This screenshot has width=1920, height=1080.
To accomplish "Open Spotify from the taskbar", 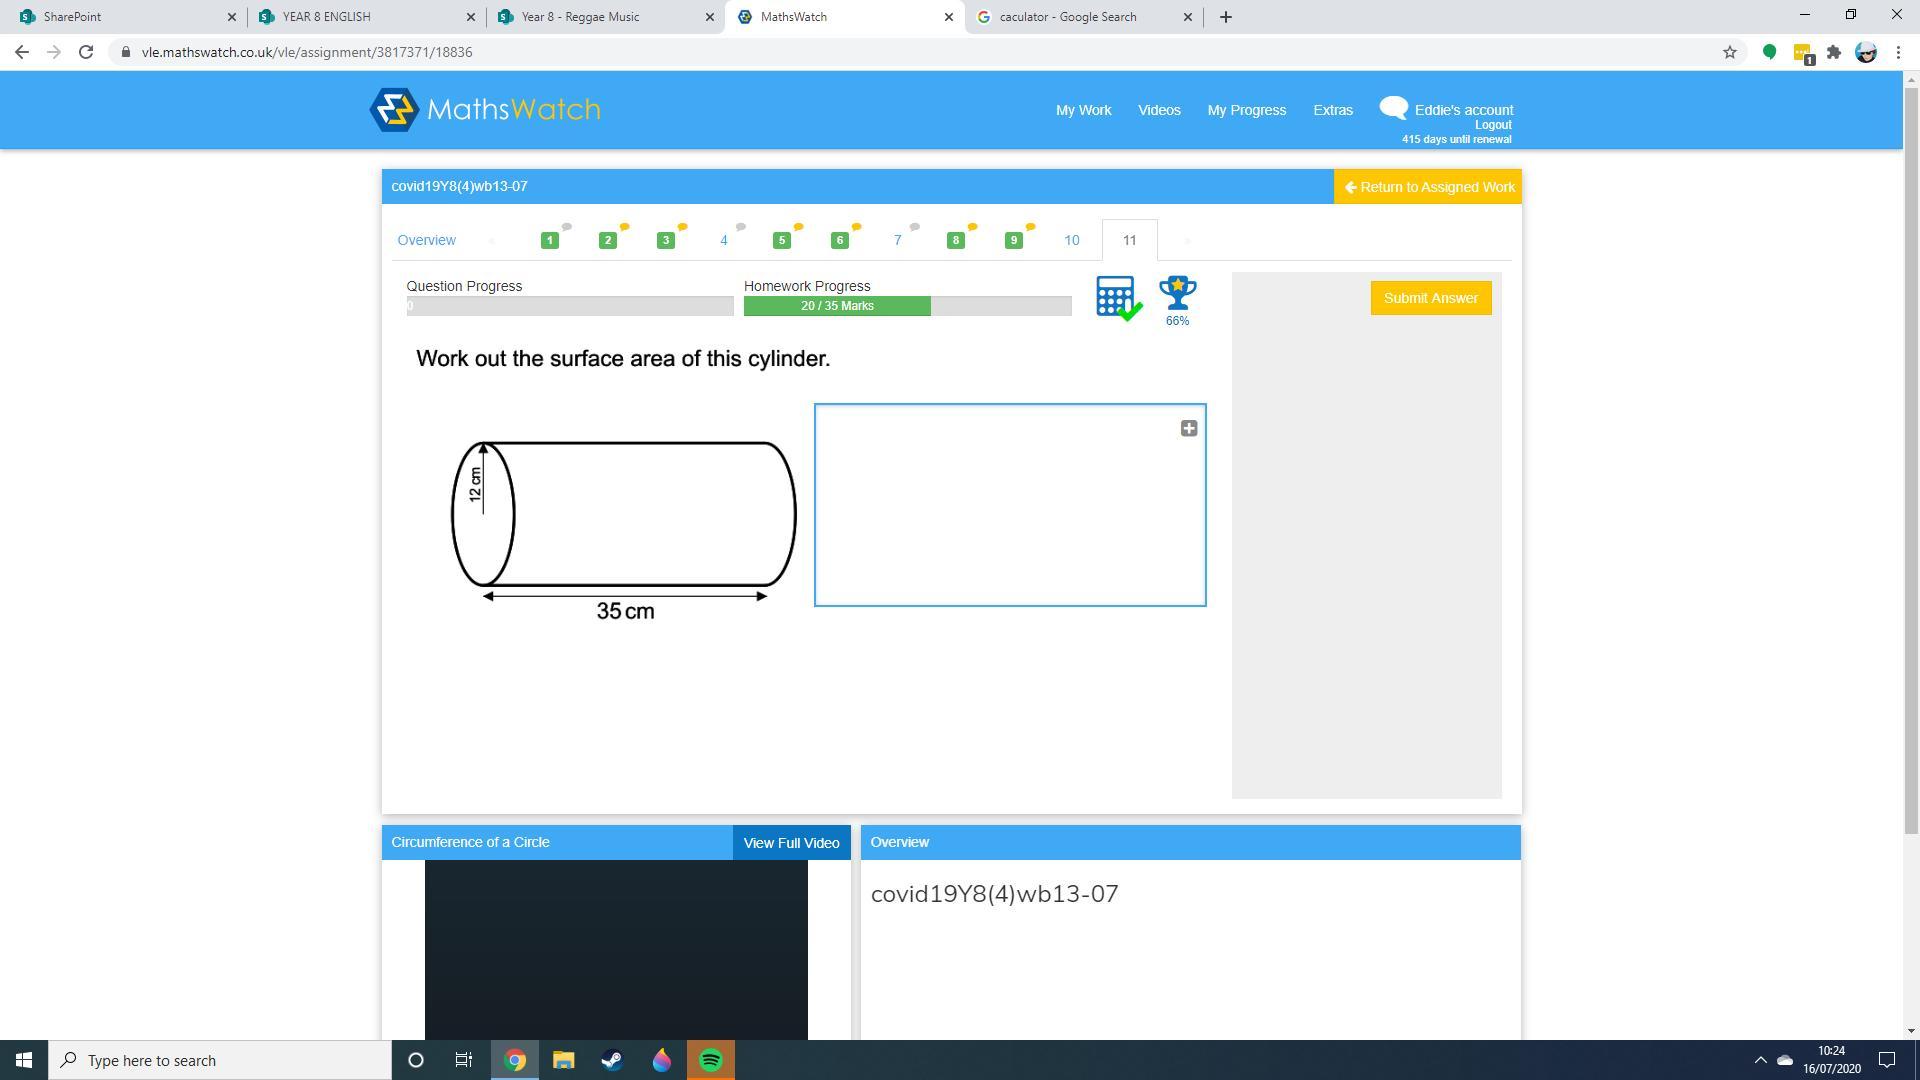I will pos(710,1060).
